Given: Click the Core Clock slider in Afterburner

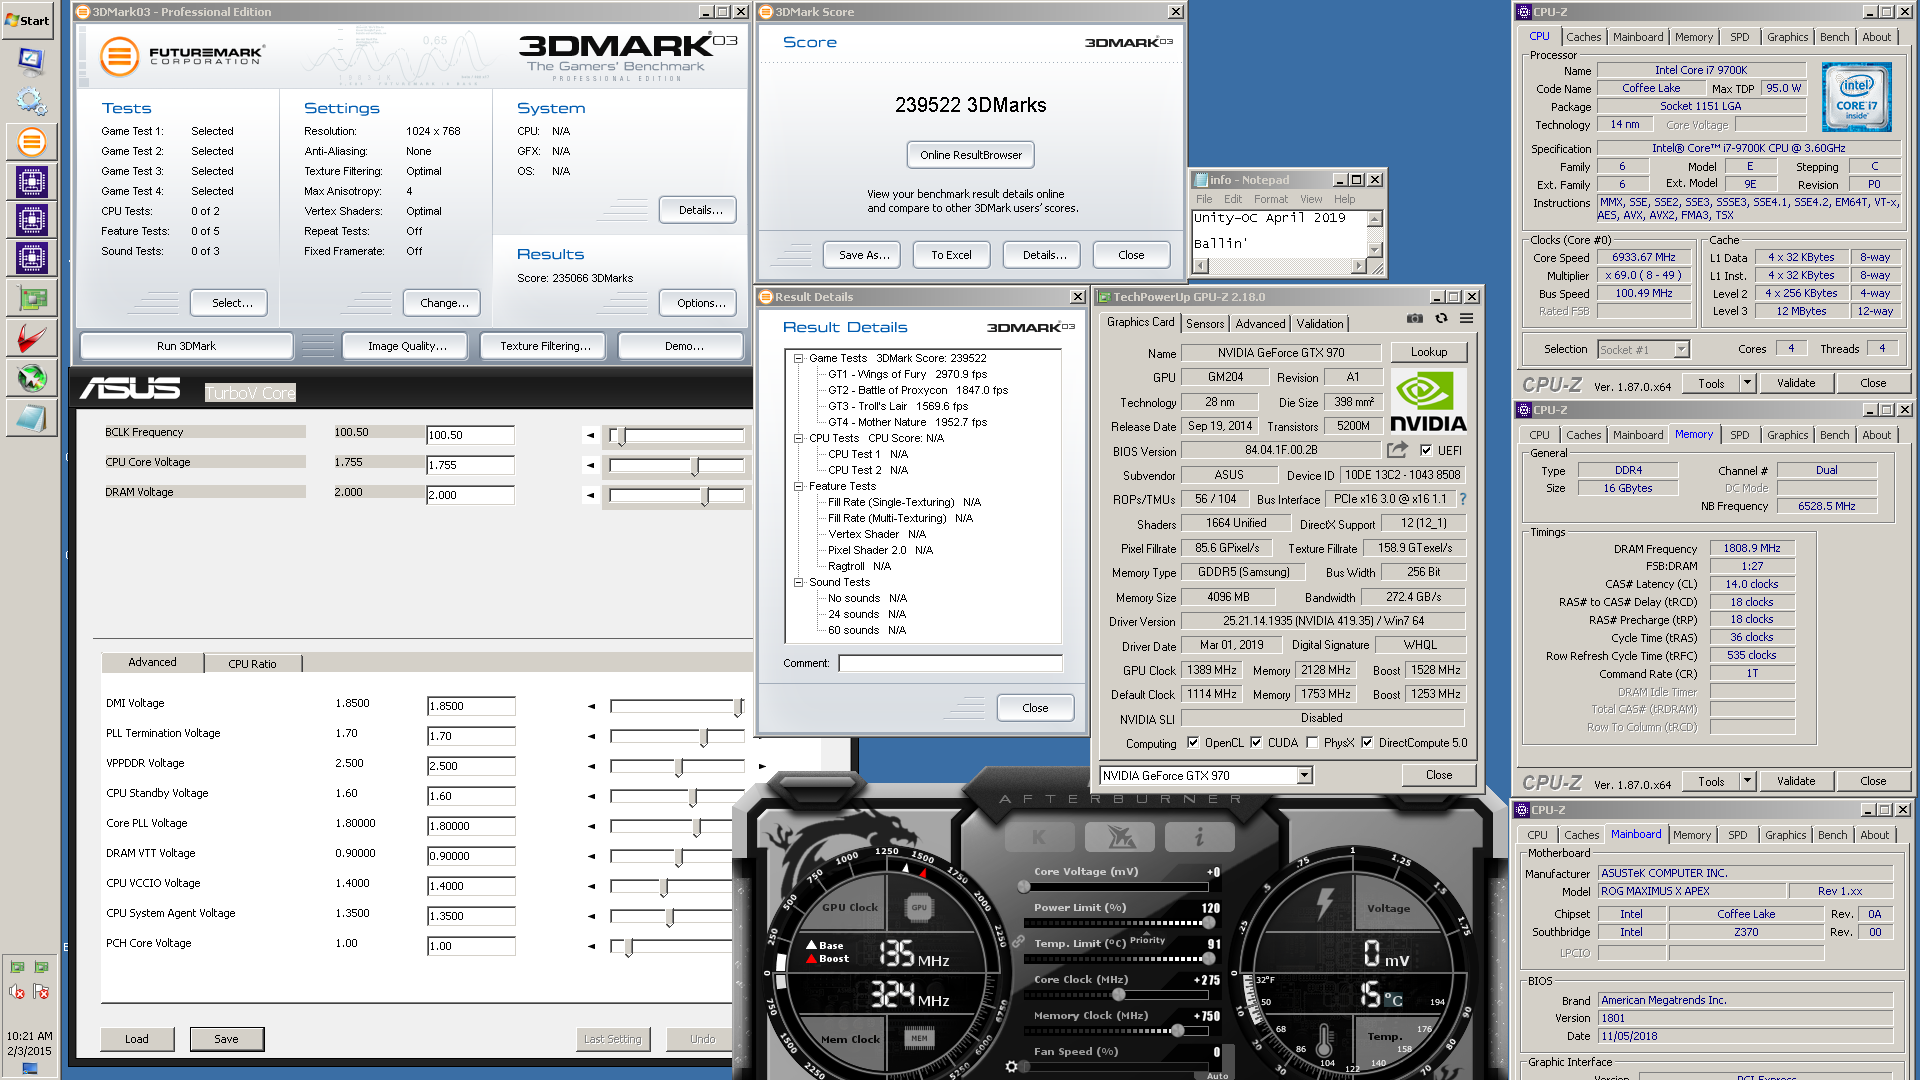Looking at the screenshot, I should [1116, 995].
